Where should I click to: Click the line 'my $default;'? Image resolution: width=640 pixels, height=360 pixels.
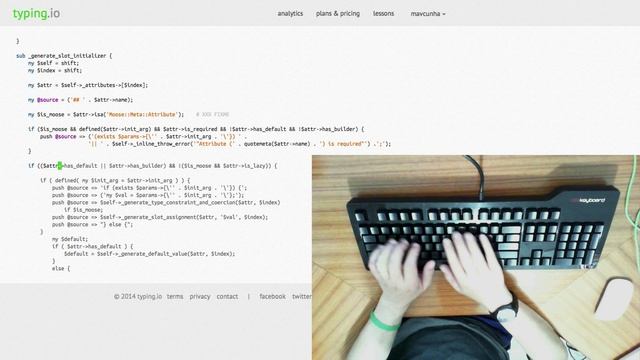(x=70, y=239)
